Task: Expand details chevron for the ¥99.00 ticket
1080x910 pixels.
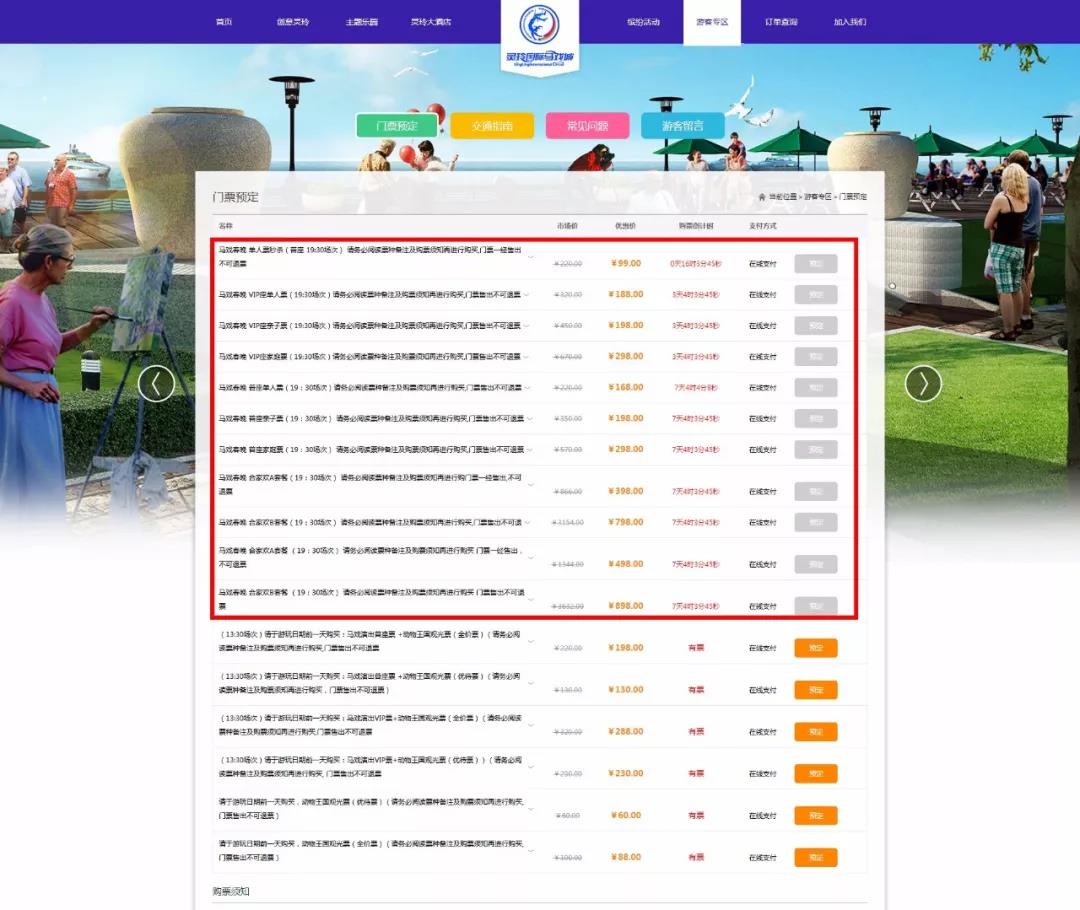Action: pos(530,257)
